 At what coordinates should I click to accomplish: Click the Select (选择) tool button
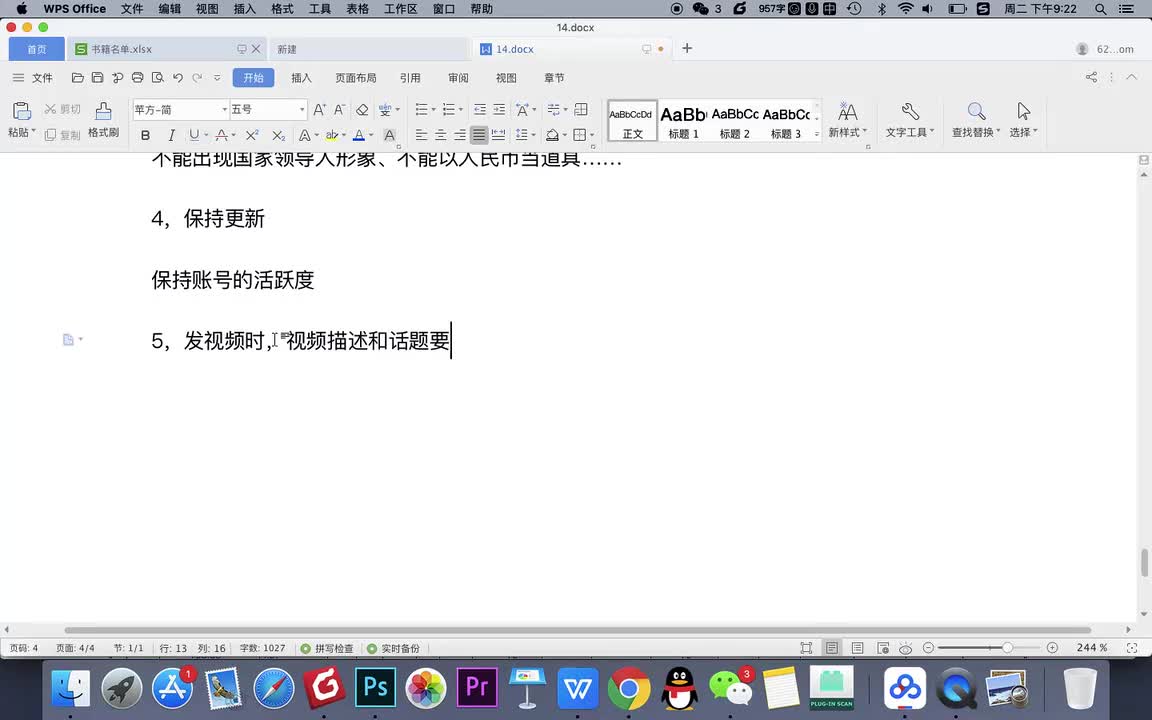1023,120
